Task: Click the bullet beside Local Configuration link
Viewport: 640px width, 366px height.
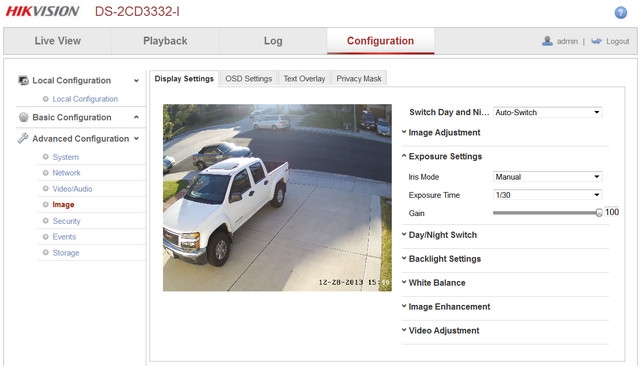Action: 46,99
